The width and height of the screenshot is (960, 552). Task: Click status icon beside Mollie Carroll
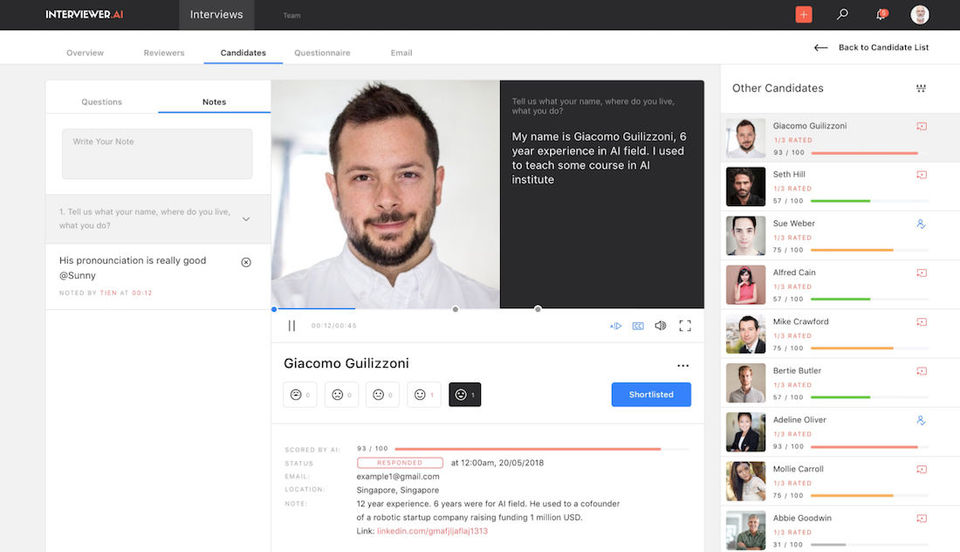click(921, 469)
